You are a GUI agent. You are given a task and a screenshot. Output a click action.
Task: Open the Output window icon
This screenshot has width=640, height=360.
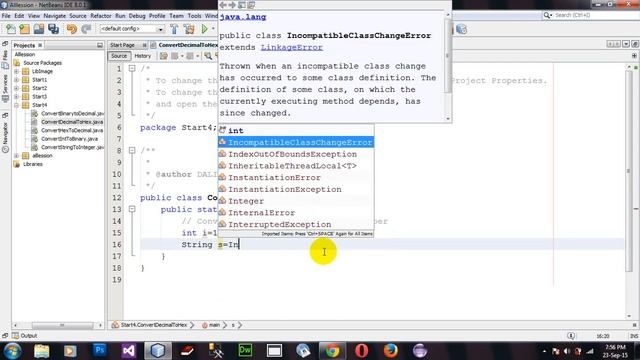16,336
